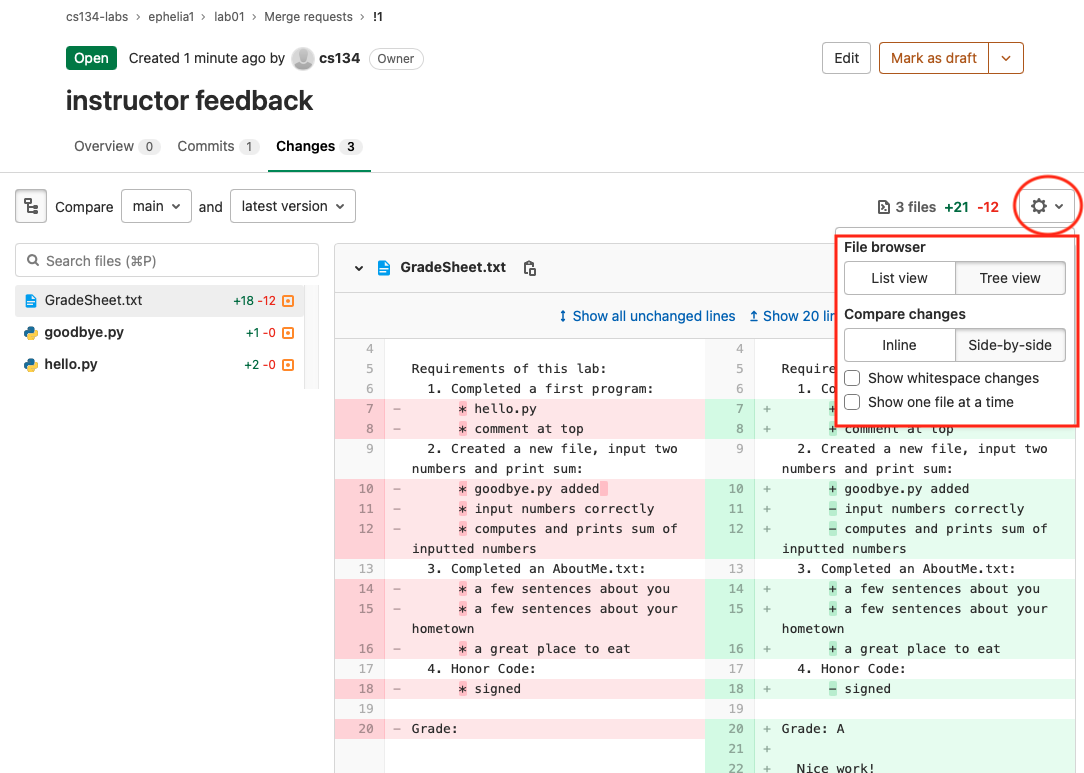The width and height of the screenshot is (1084, 773).
Task: Enable Show whitespace changes
Action: pyautogui.click(x=852, y=378)
